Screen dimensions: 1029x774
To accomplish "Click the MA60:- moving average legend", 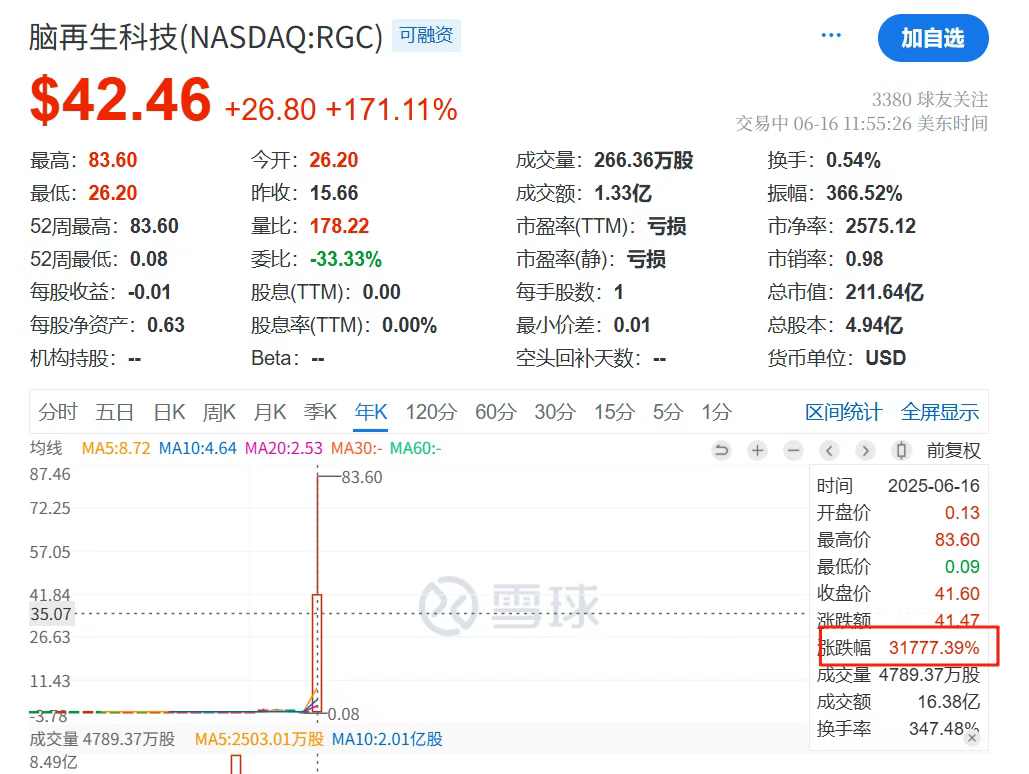I will 415,448.
